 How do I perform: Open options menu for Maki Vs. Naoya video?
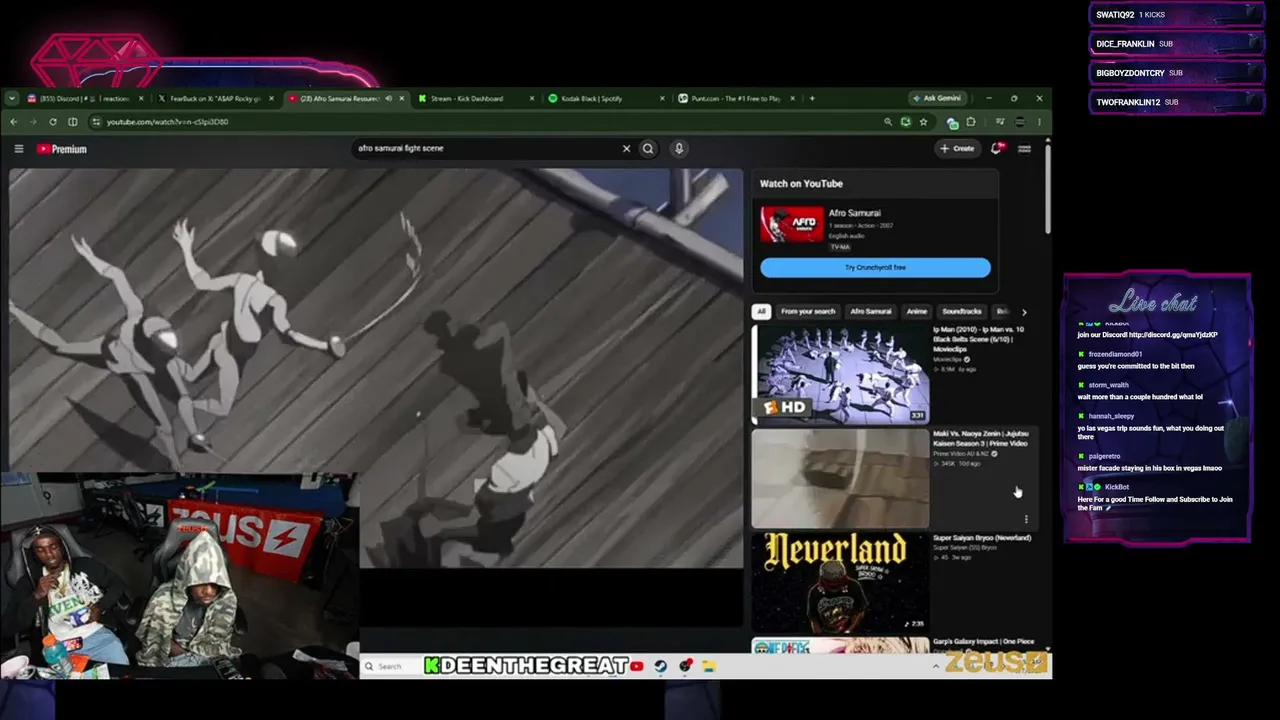tap(1026, 519)
